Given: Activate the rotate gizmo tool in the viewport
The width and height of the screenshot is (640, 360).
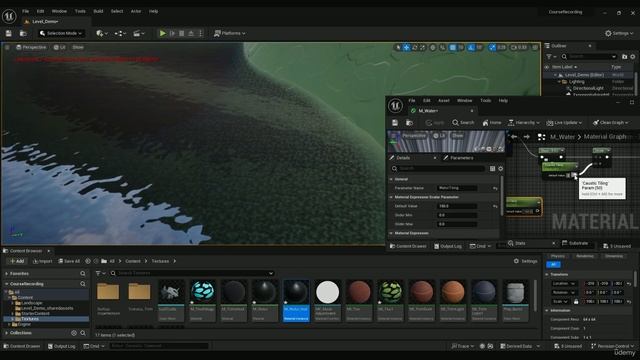Looking at the screenshot, I should [415, 47].
